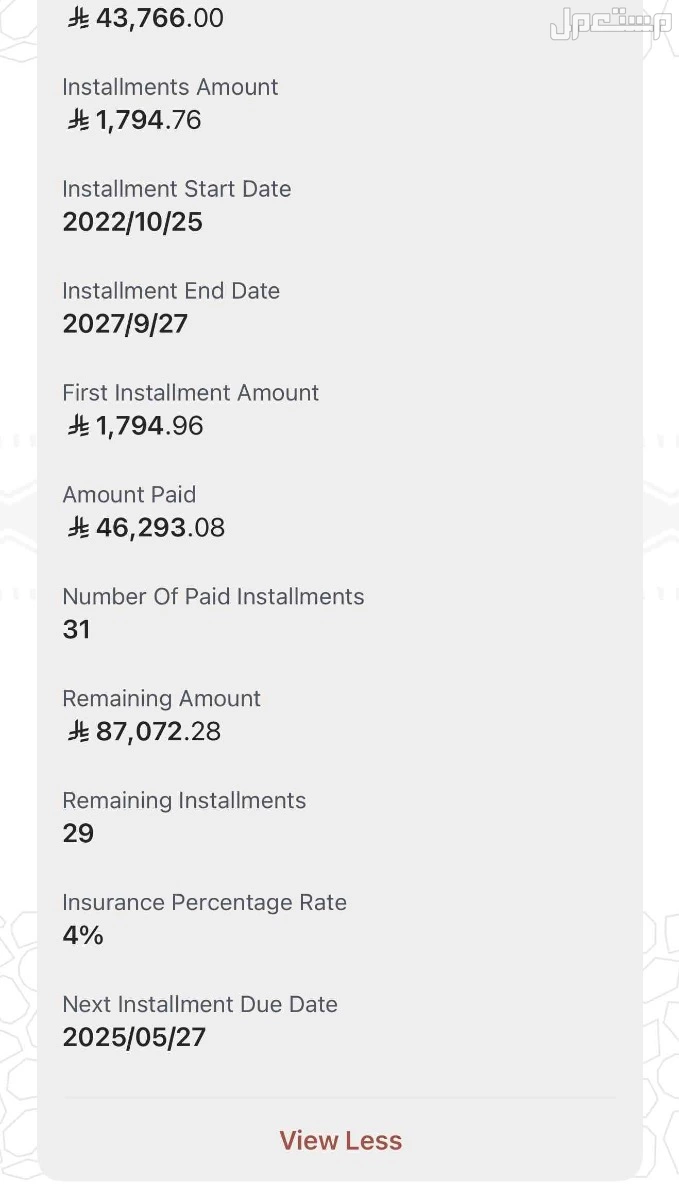Screen dimensions: 679x1200
Task: Select the 2025/05/27 next due date
Action: tap(134, 1038)
